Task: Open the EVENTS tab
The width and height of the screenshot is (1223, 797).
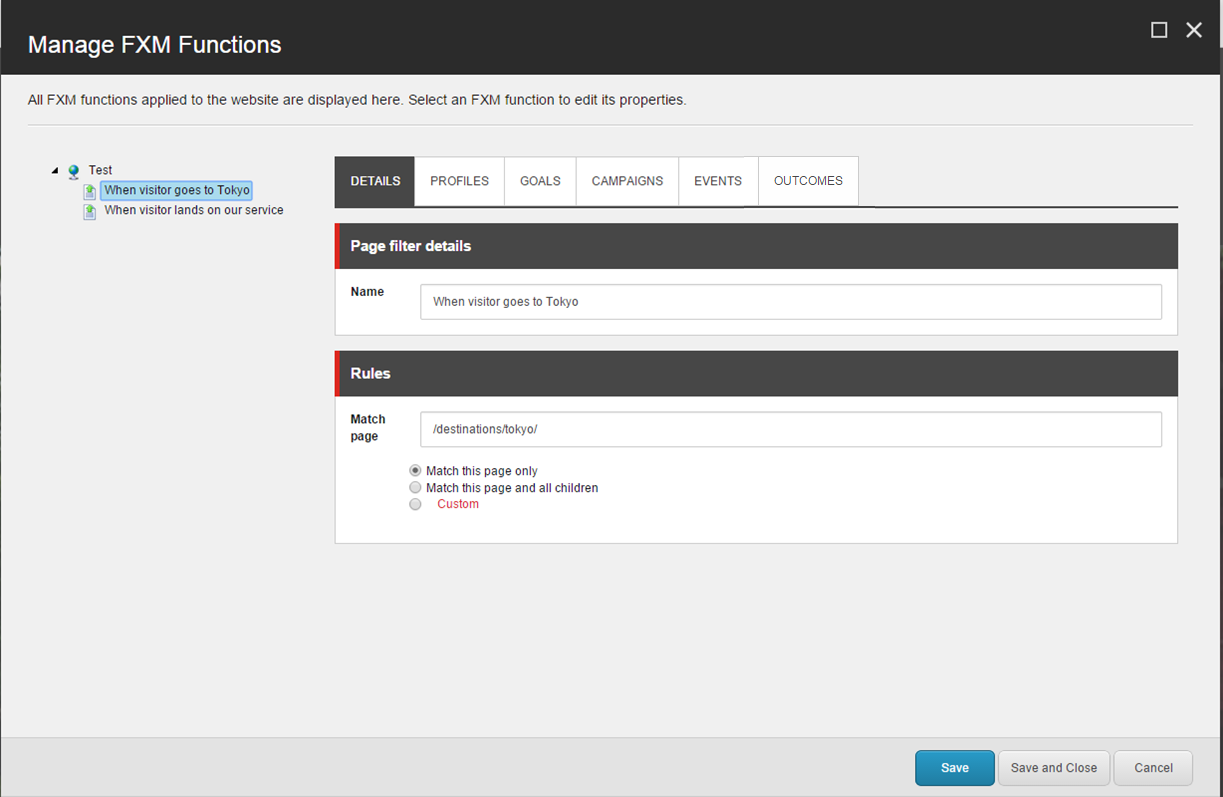Action: [717, 181]
